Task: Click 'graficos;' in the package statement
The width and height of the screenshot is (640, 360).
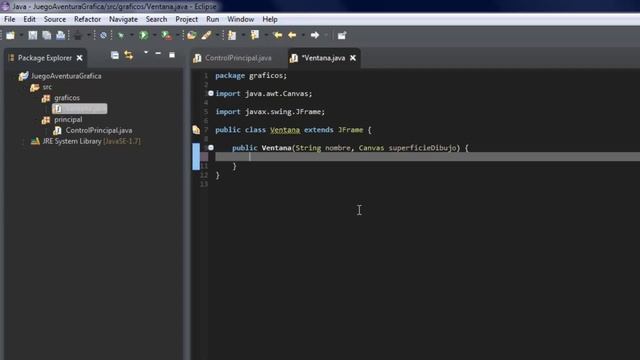Action: pyautogui.click(x=268, y=76)
